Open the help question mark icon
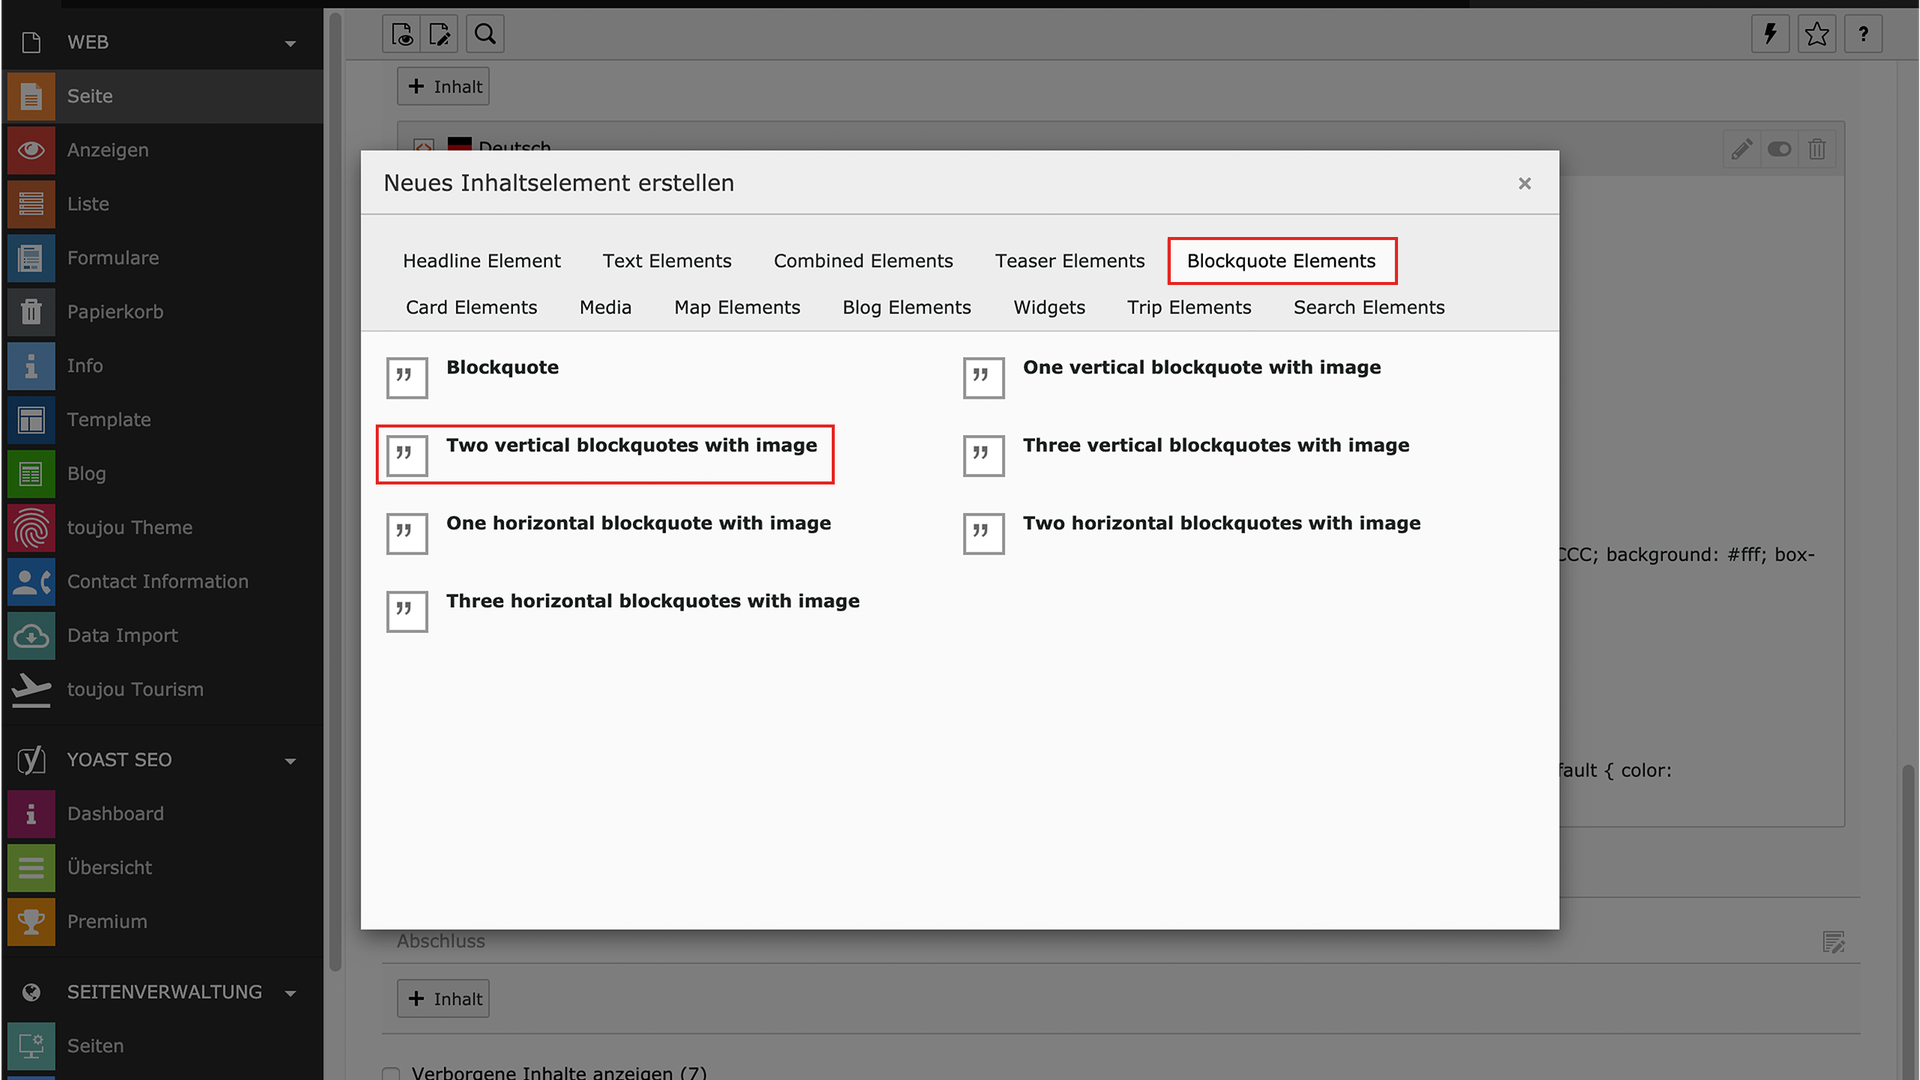The height and width of the screenshot is (1080, 1920). tap(1863, 34)
